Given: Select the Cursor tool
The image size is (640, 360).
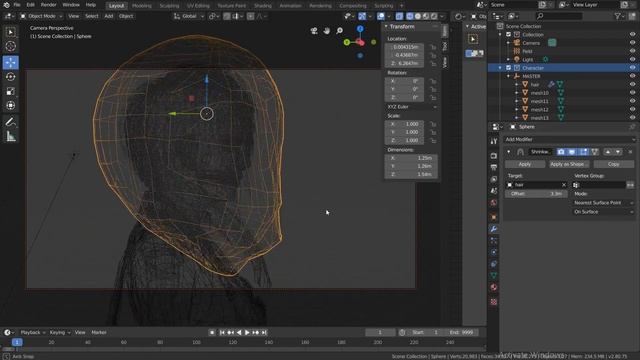Looking at the screenshot, I should 11,46.
